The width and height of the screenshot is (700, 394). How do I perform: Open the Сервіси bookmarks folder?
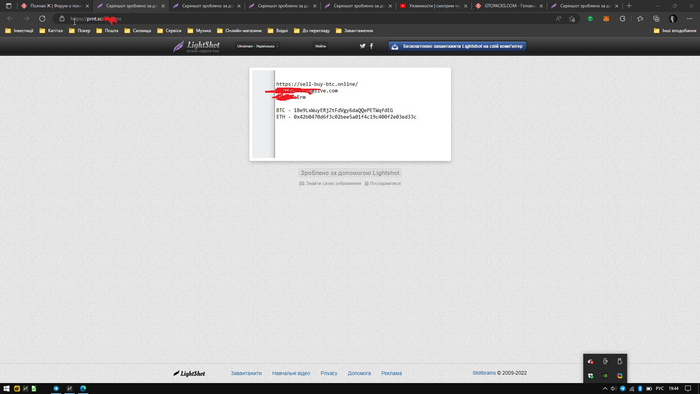point(169,31)
